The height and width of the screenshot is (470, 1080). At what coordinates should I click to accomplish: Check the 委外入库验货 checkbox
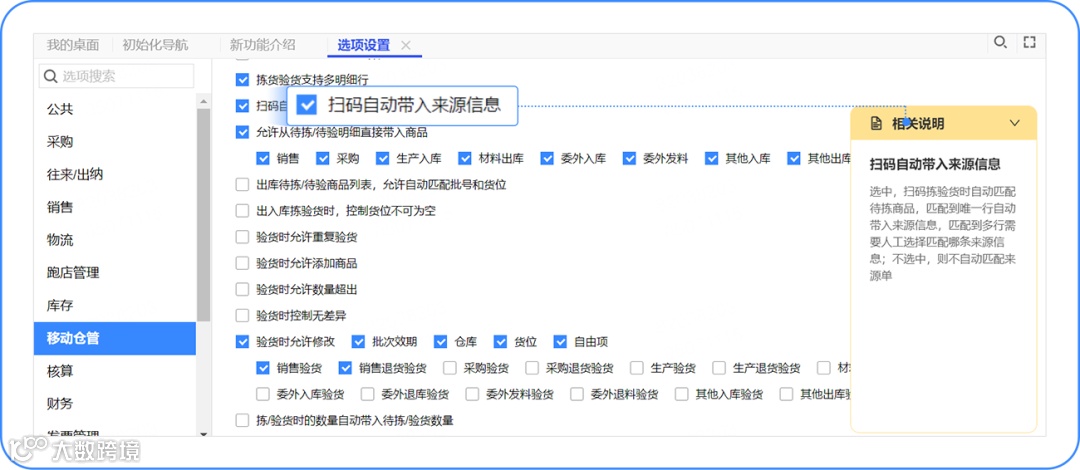pos(262,395)
